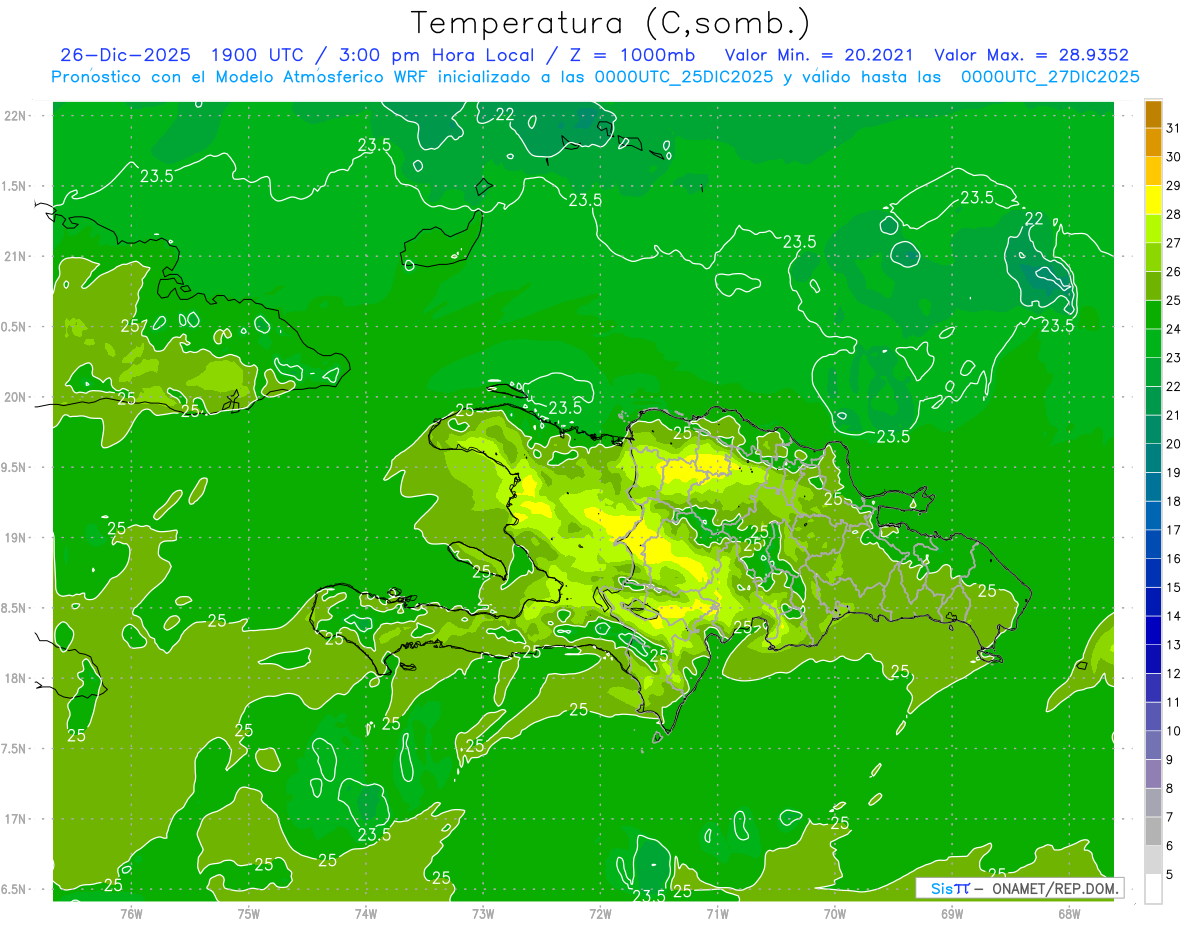1200x927 pixels.
Task: Click the purple swatch between 9 and 10
Action: [1153, 744]
